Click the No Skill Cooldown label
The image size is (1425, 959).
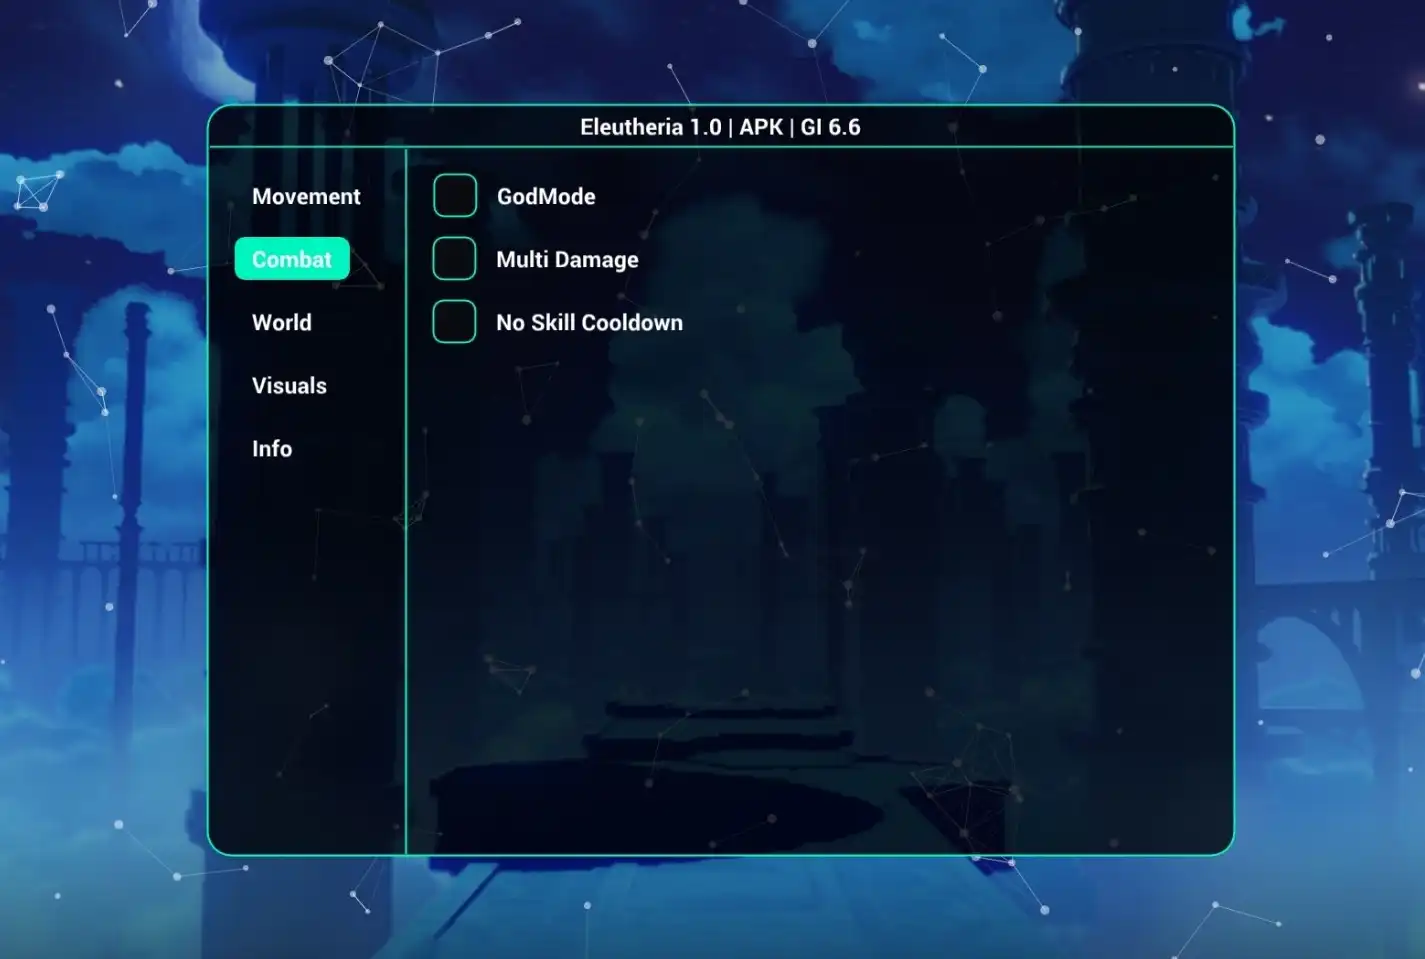pos(589,322)
